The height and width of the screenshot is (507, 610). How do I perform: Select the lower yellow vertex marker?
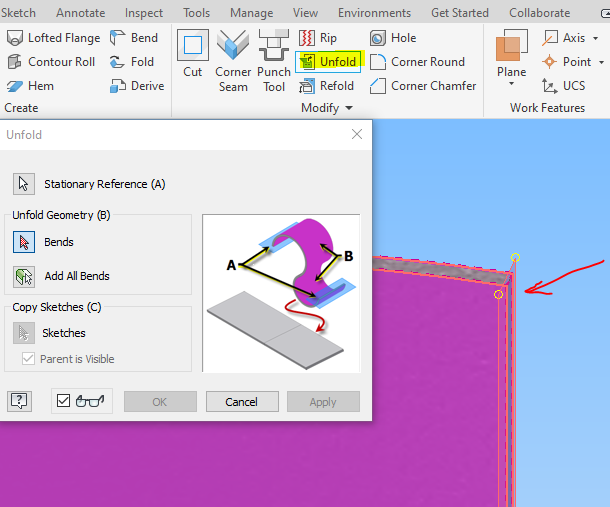tap(498, 295)
